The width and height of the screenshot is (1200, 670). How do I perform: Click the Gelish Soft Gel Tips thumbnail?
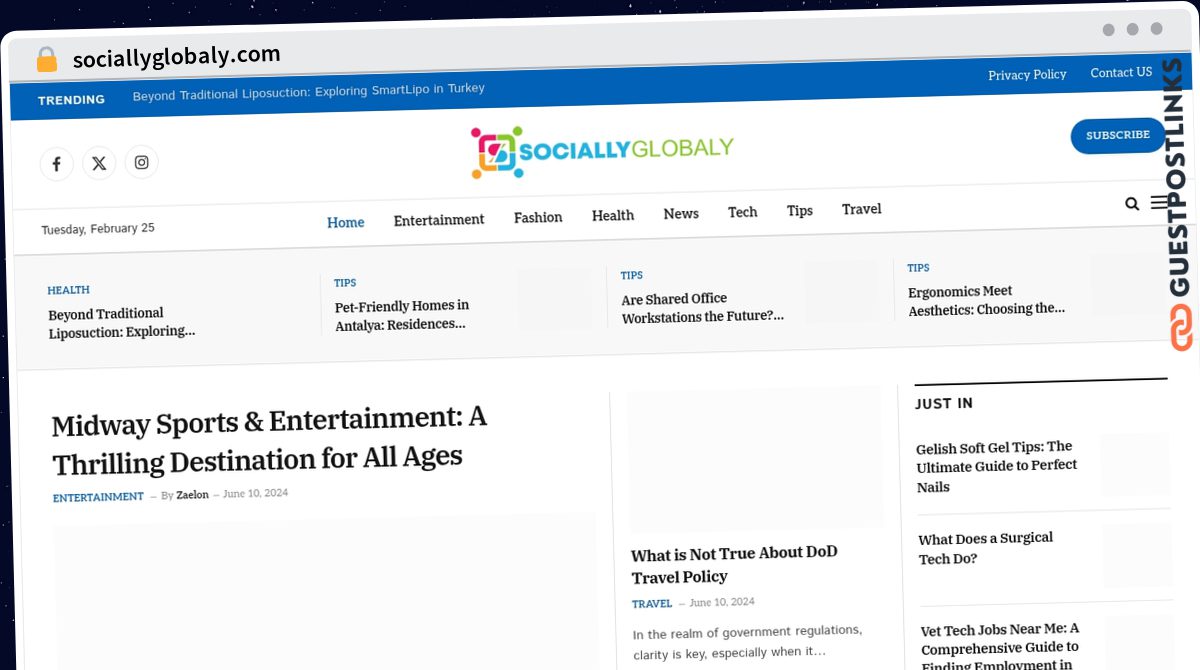click(x=1135, y=464)
